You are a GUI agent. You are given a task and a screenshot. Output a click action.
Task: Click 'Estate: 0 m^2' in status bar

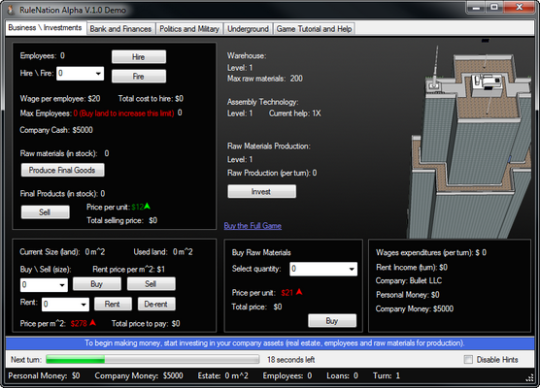coord(223,376)
